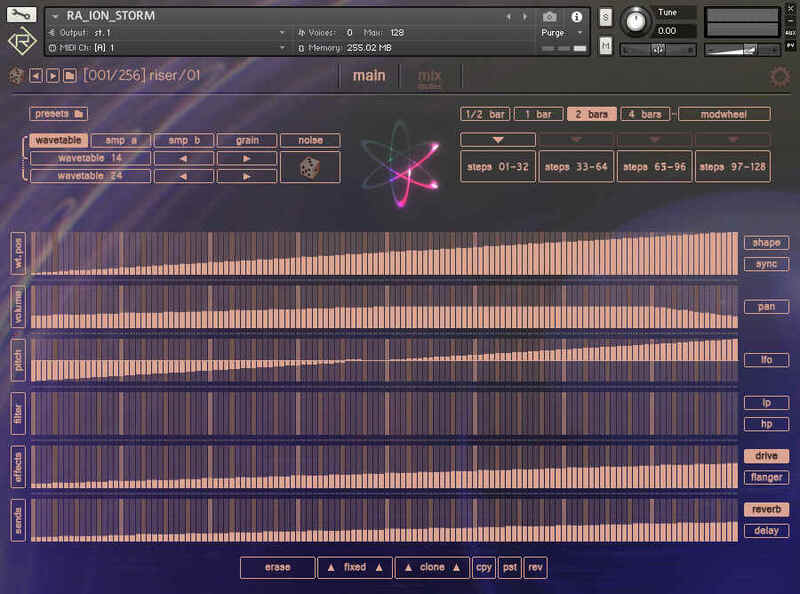Click the atom logo in center
Screen dimensions: 800x594
399,164
